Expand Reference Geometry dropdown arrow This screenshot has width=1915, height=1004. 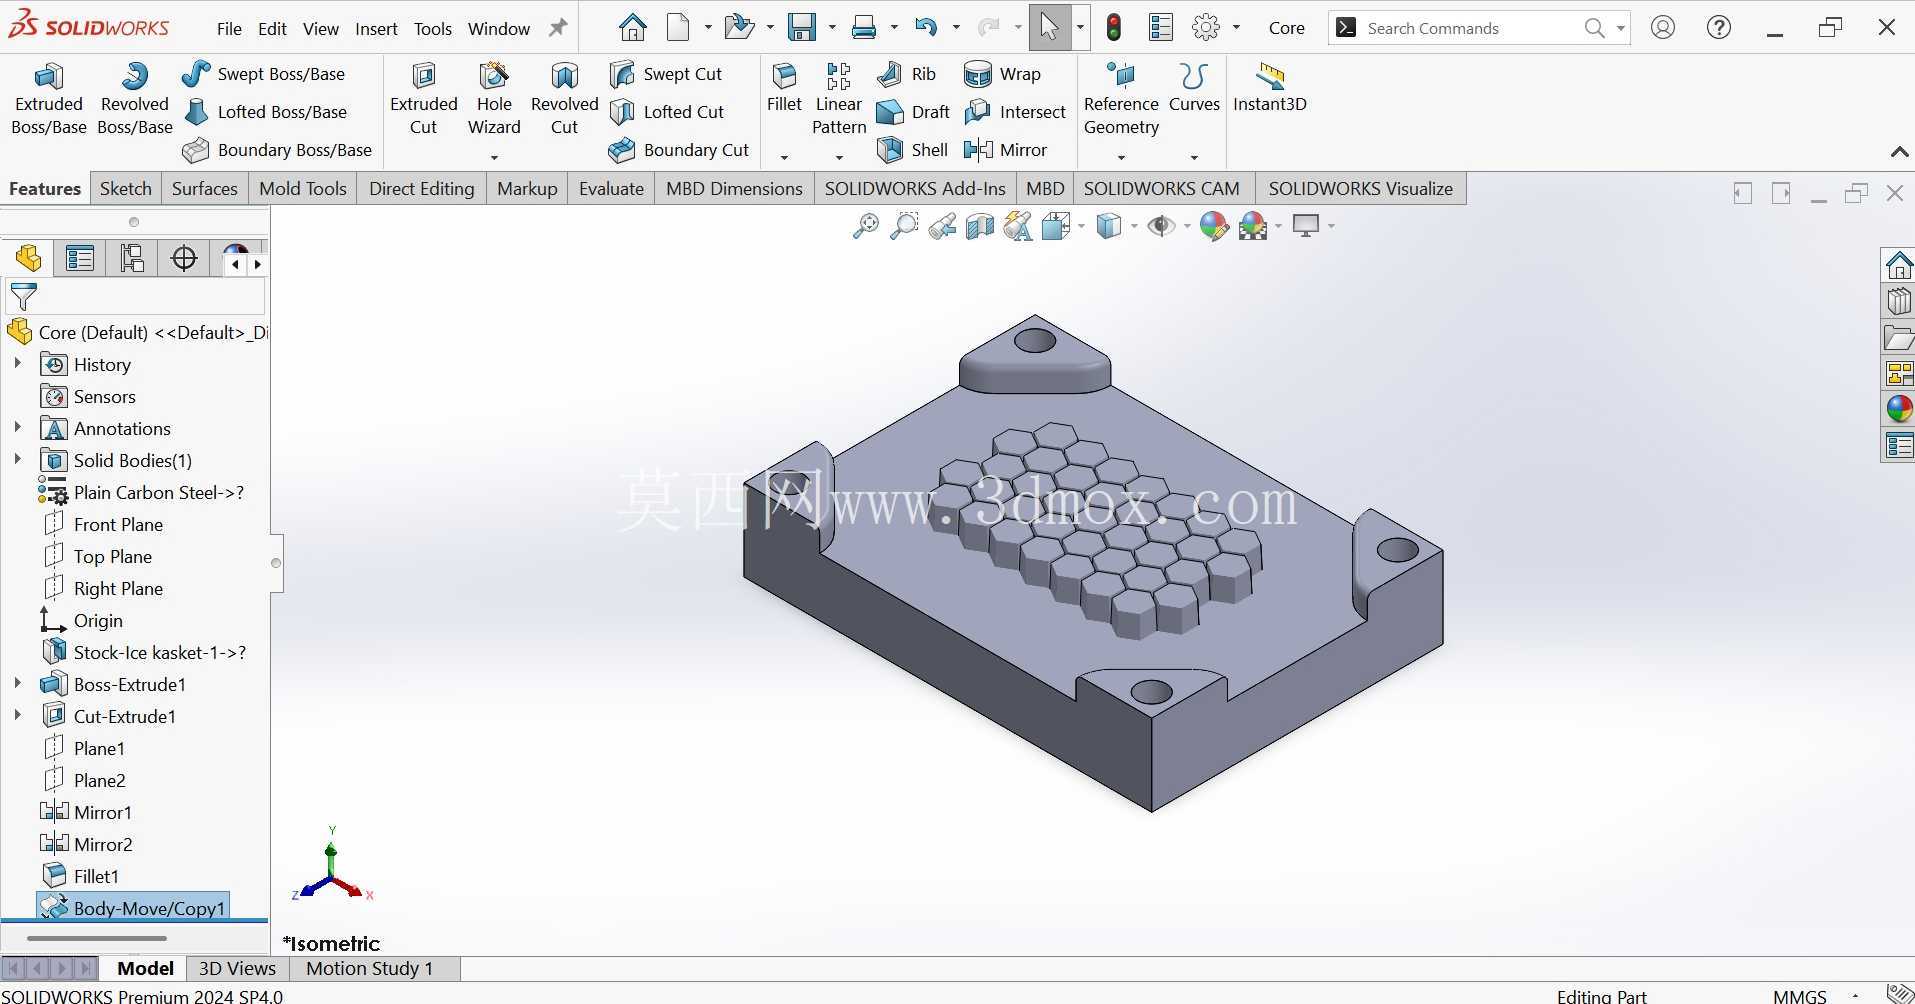click(1121, 157)
